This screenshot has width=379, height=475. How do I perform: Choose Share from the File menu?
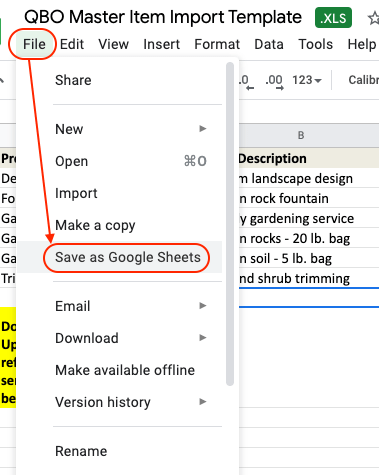tap(119, 80)
